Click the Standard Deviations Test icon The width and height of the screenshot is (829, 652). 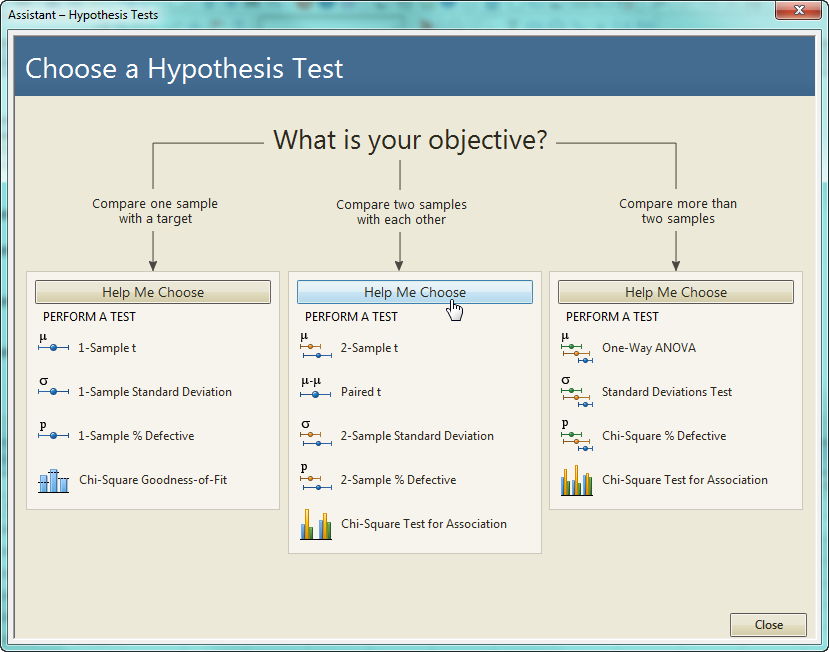tap(577, 391)
